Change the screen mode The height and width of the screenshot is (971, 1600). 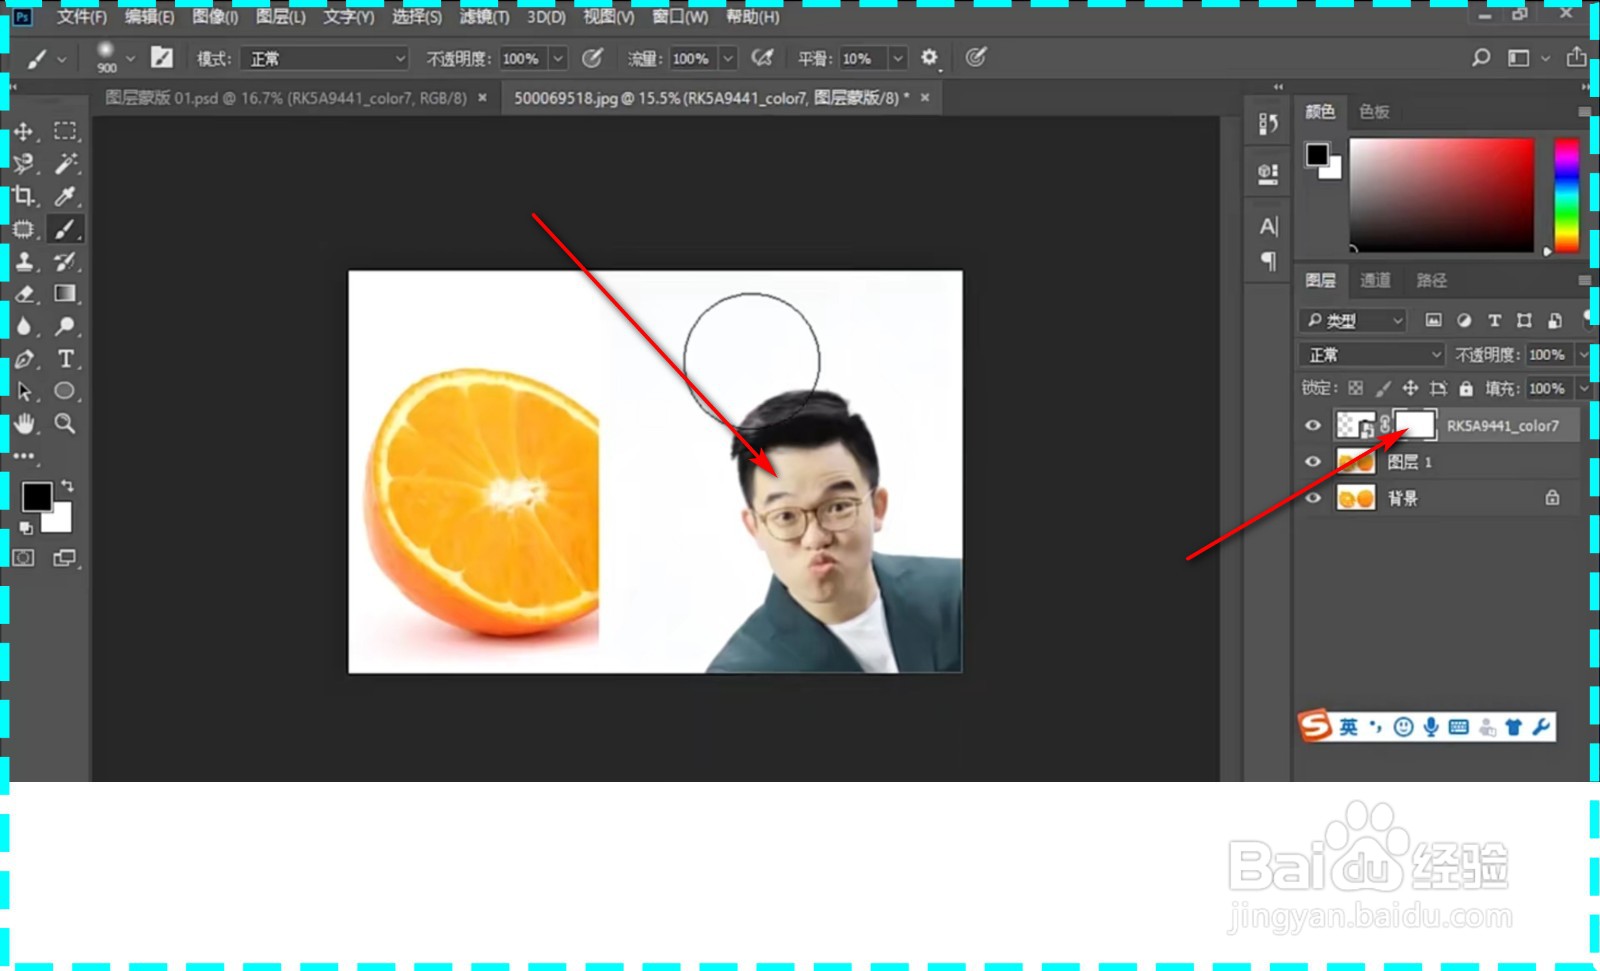(65, 558)
